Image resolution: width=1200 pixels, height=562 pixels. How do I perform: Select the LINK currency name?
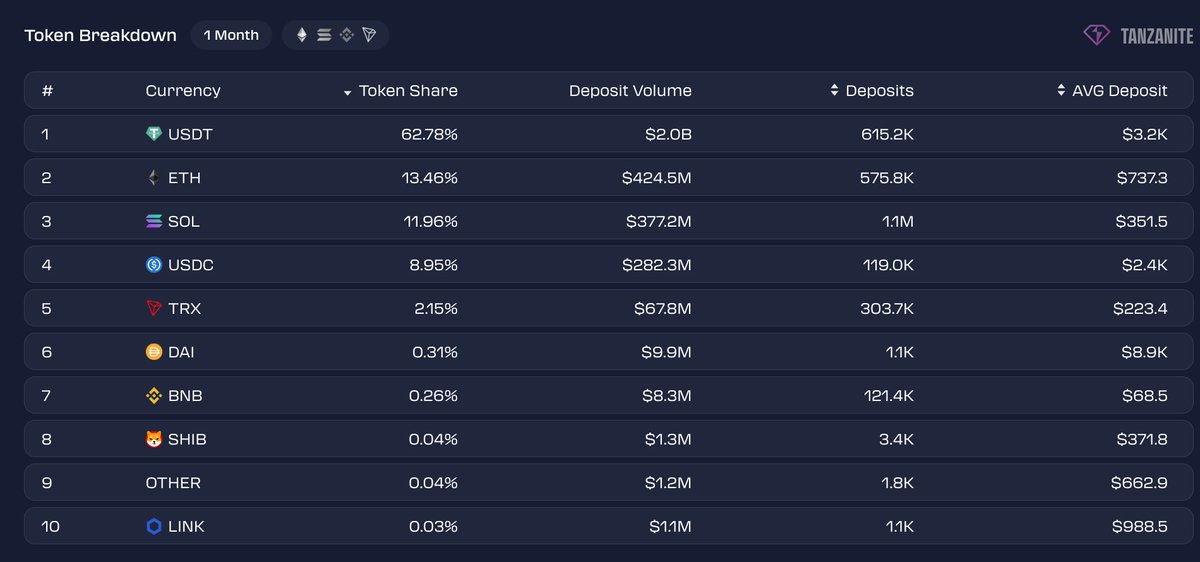(x=186, y=526)
